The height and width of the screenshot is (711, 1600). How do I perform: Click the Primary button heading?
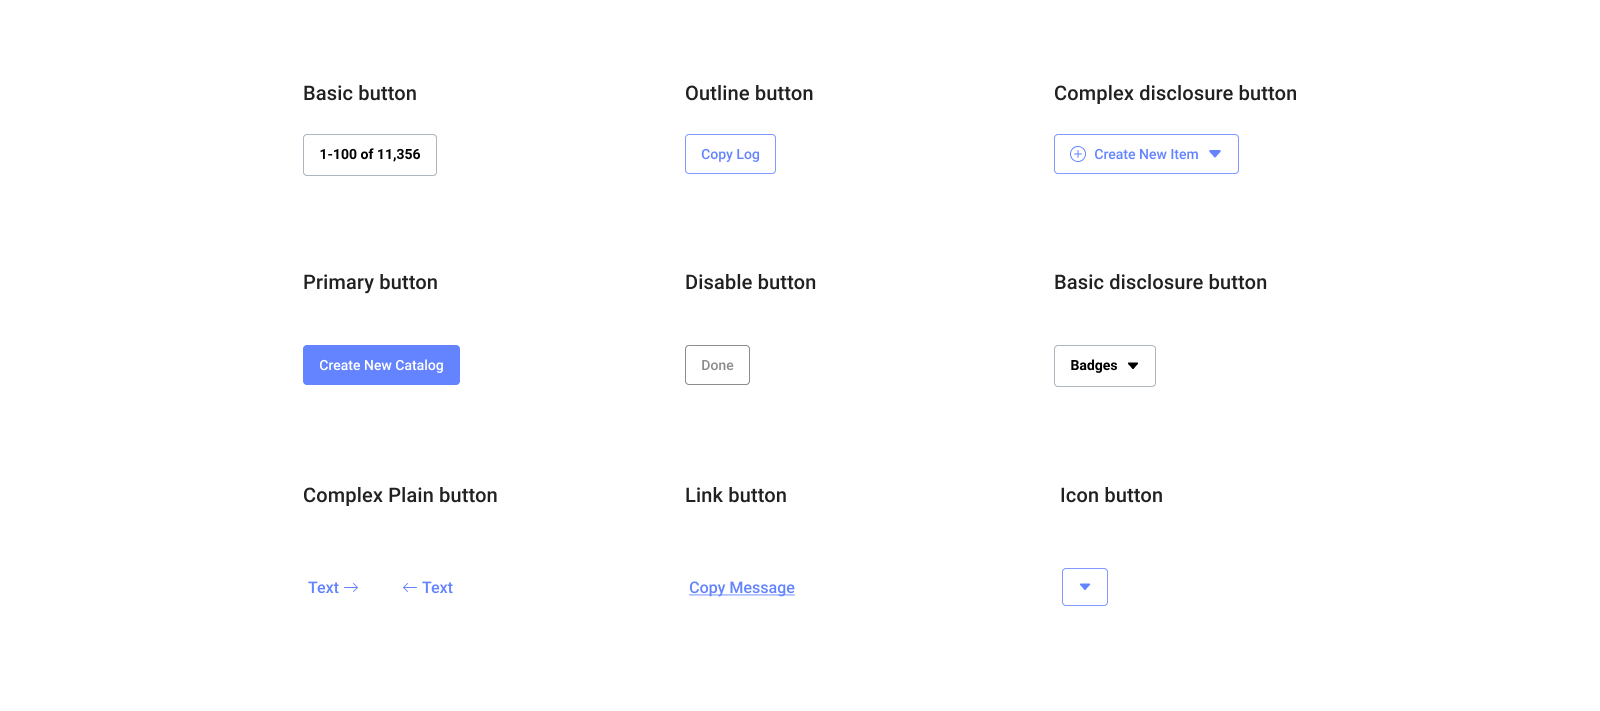coord(370,282)
